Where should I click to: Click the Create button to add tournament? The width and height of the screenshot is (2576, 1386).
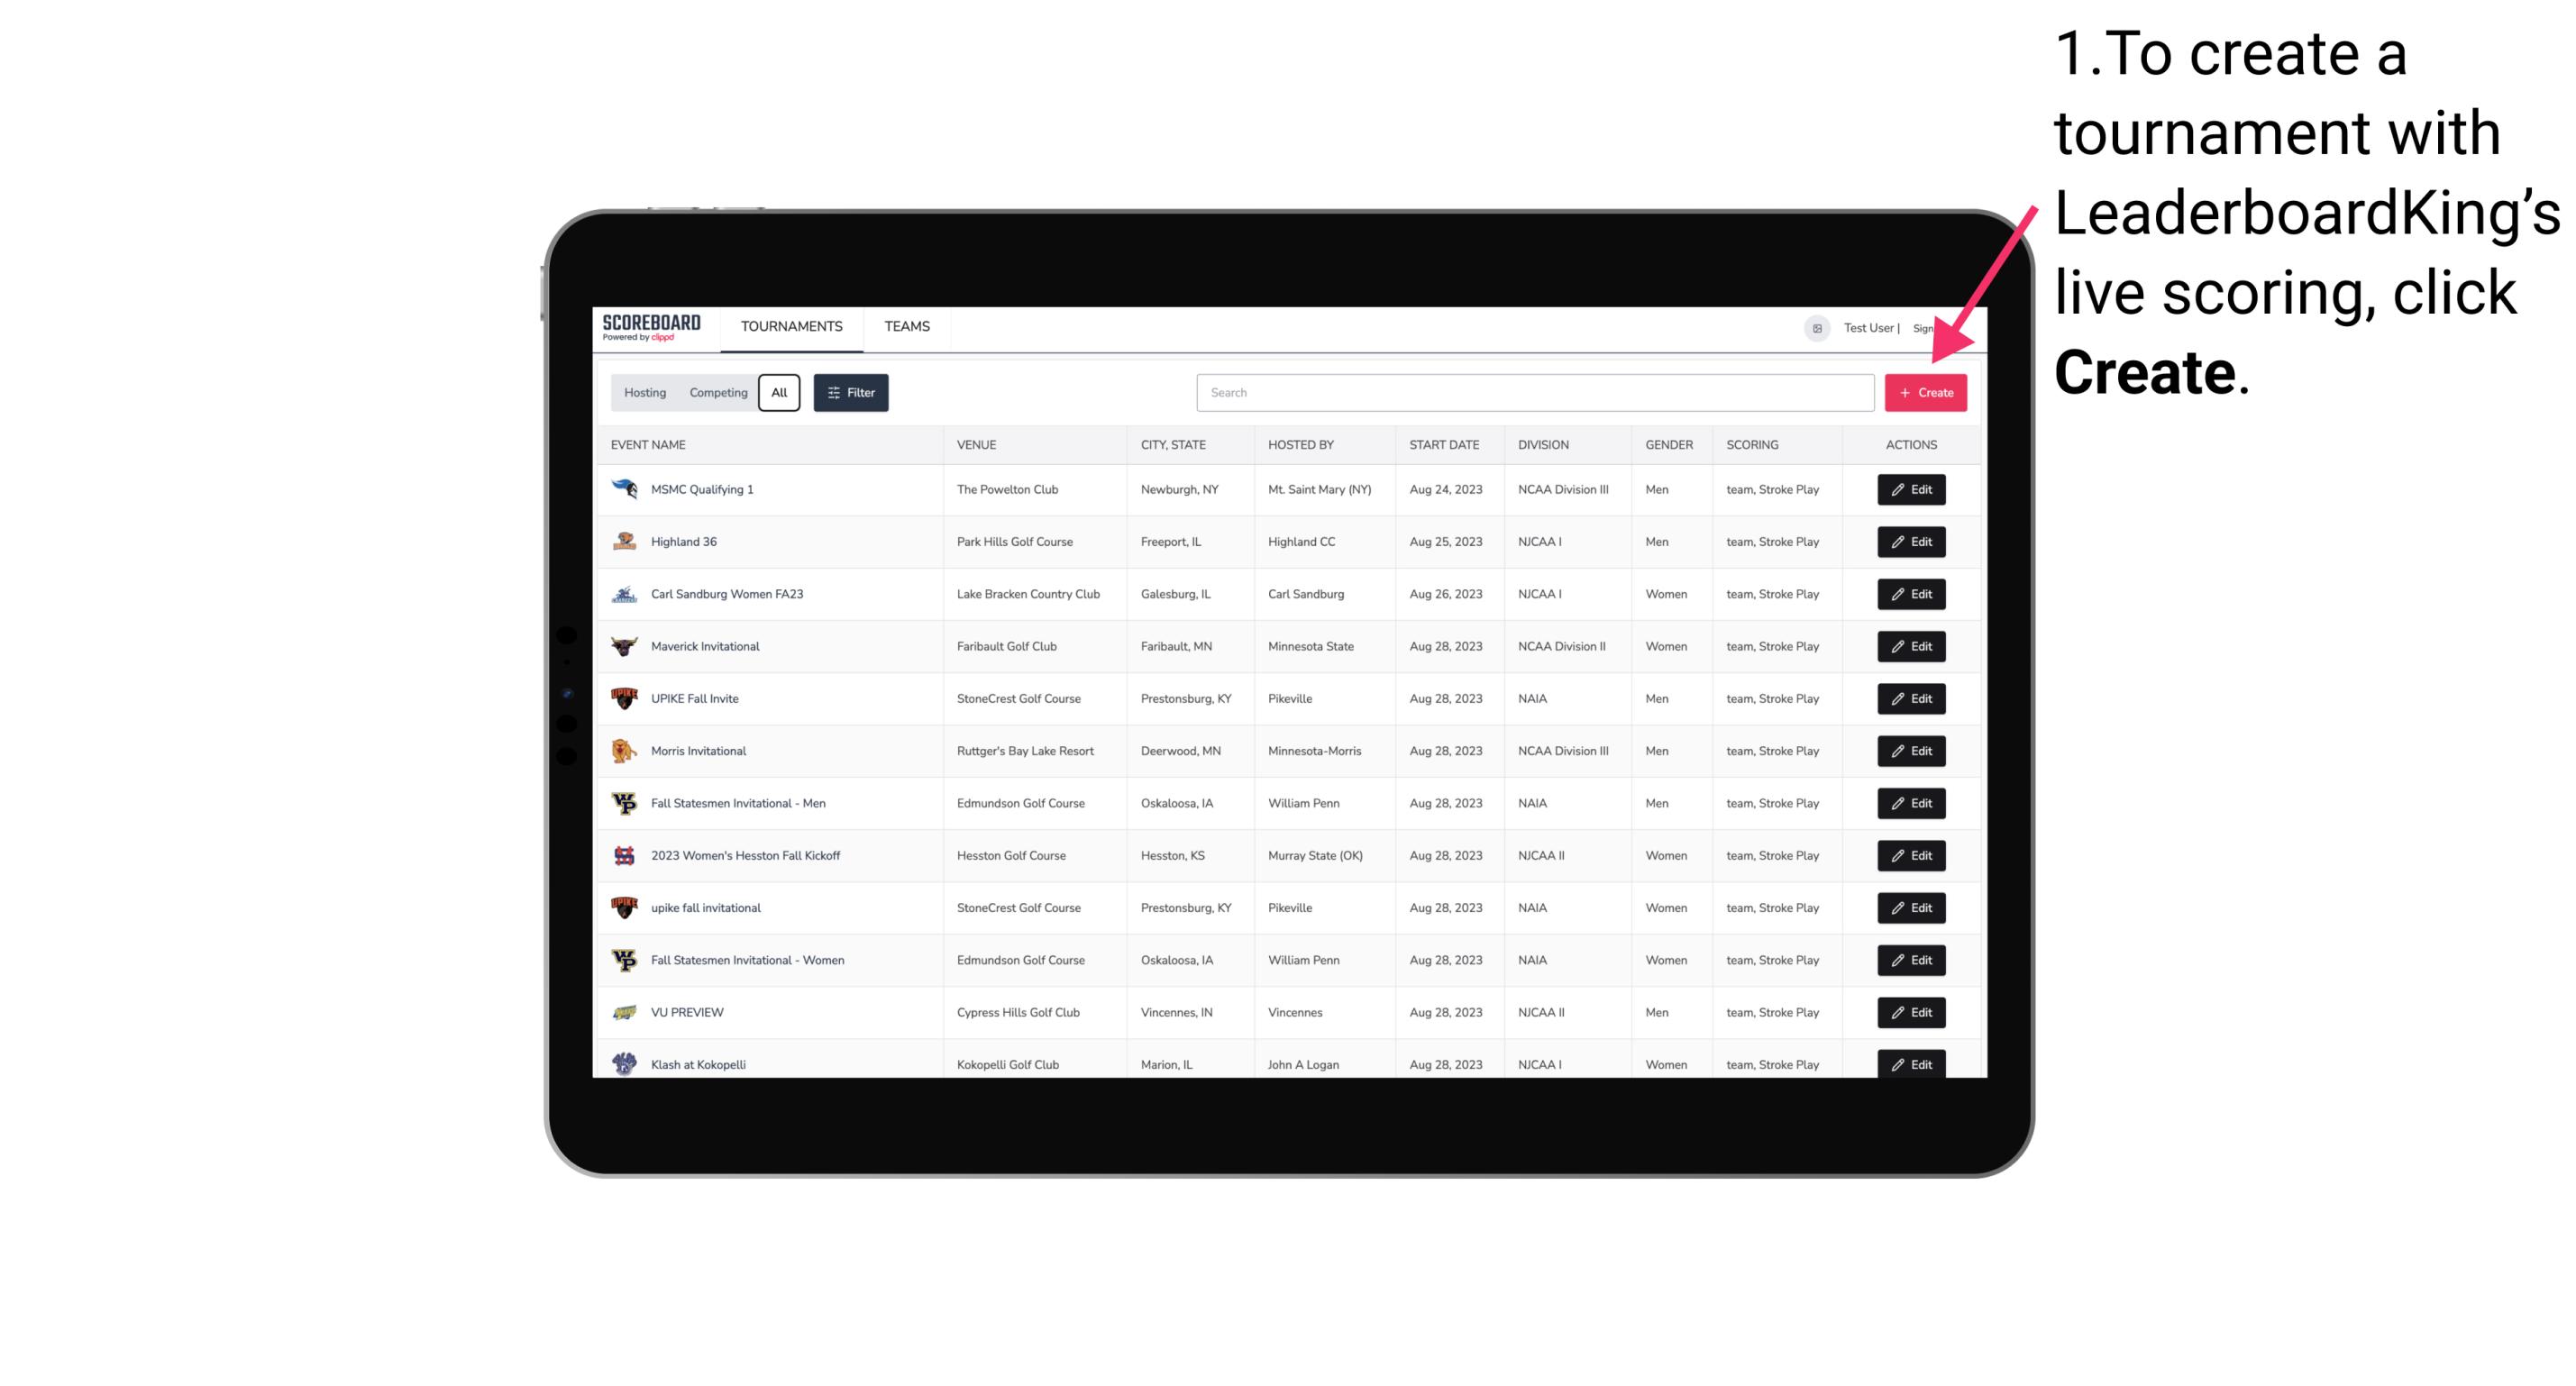(1925, 391)
